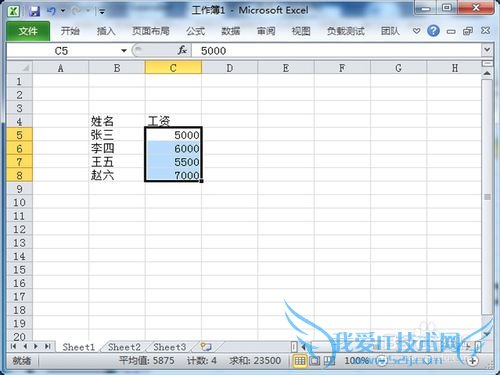Viewport: 500px width, 375px height.
Task: Select column A header
Action: click(x=60, y=68)
